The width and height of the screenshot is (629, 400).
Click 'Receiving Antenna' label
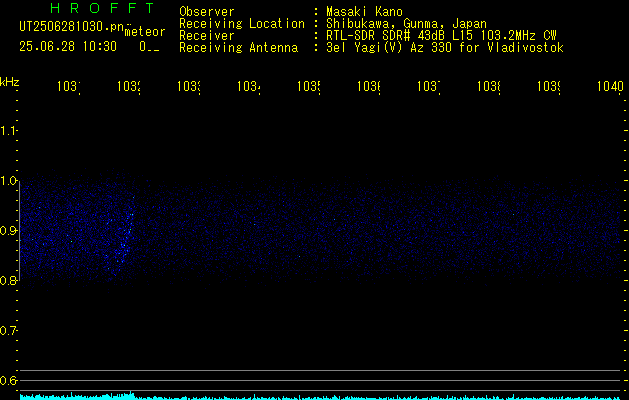tap(239, 48)
